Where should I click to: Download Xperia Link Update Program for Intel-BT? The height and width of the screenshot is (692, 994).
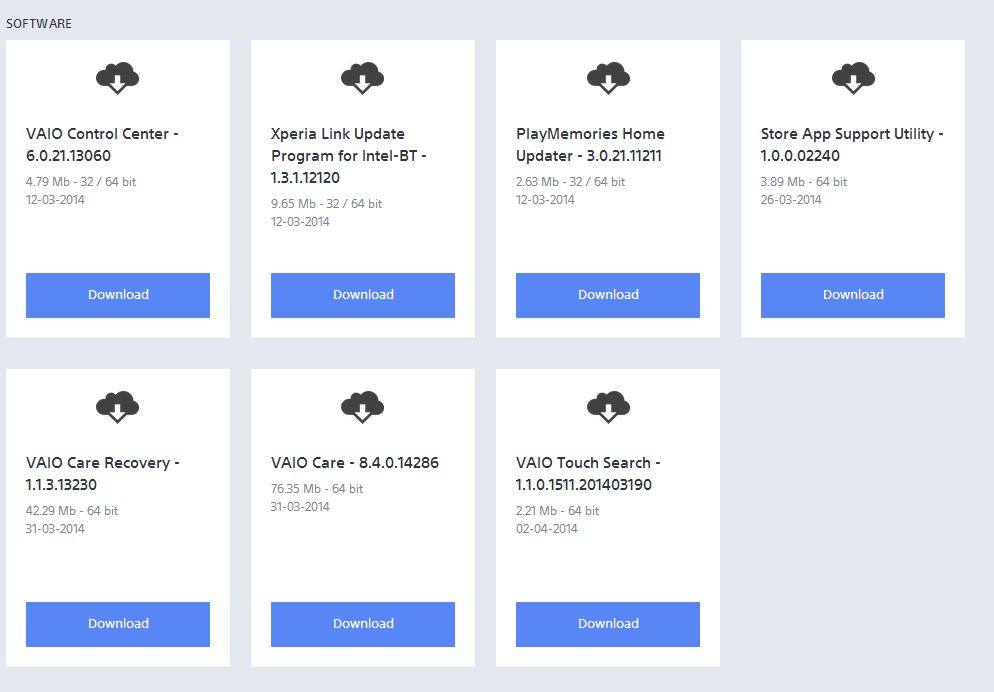363,295
